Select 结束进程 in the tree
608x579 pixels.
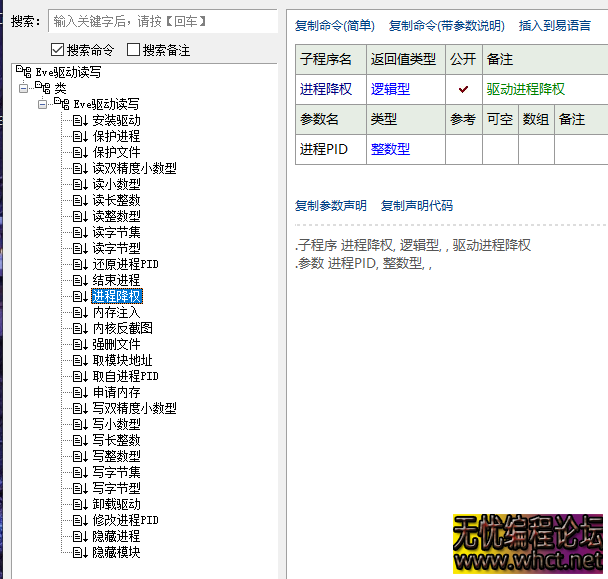(x=116, y=280)
